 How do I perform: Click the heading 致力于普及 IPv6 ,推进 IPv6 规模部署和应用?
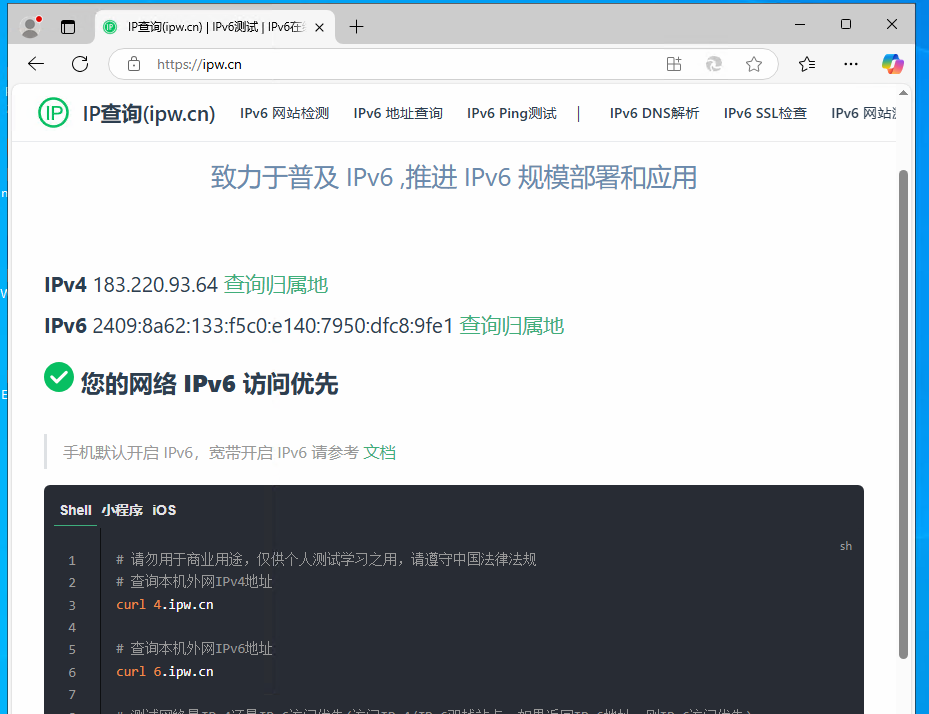(x=454, y=177)
